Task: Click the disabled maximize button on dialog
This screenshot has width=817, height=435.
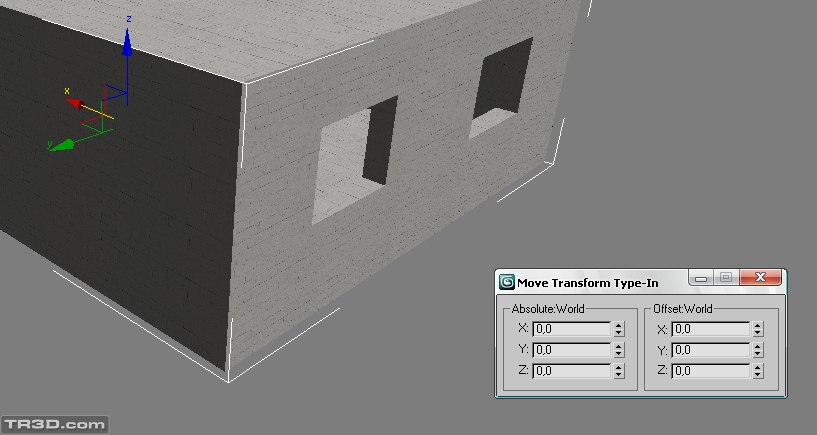Action: (727, 278)
